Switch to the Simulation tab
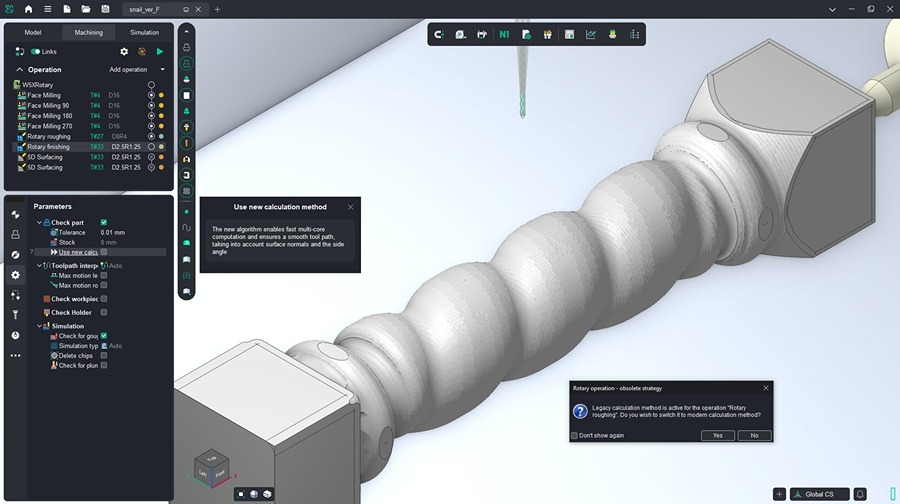This screenshot has height=504, width=900. tap(144, 32)
